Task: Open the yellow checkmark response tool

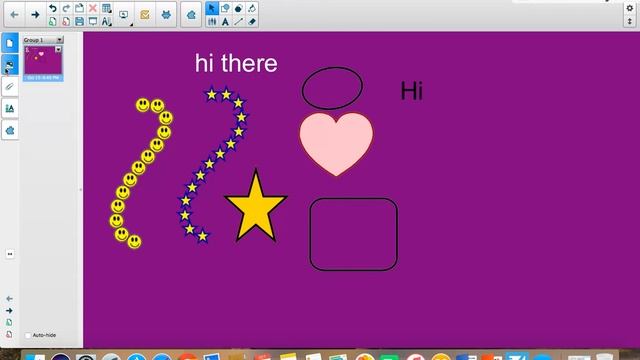Action: (x=145, y=15)
